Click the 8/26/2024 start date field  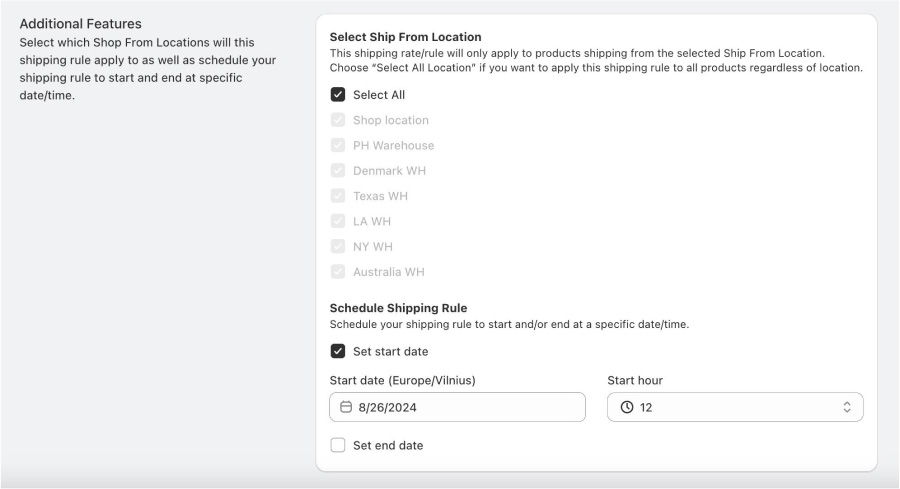(457, 407)
